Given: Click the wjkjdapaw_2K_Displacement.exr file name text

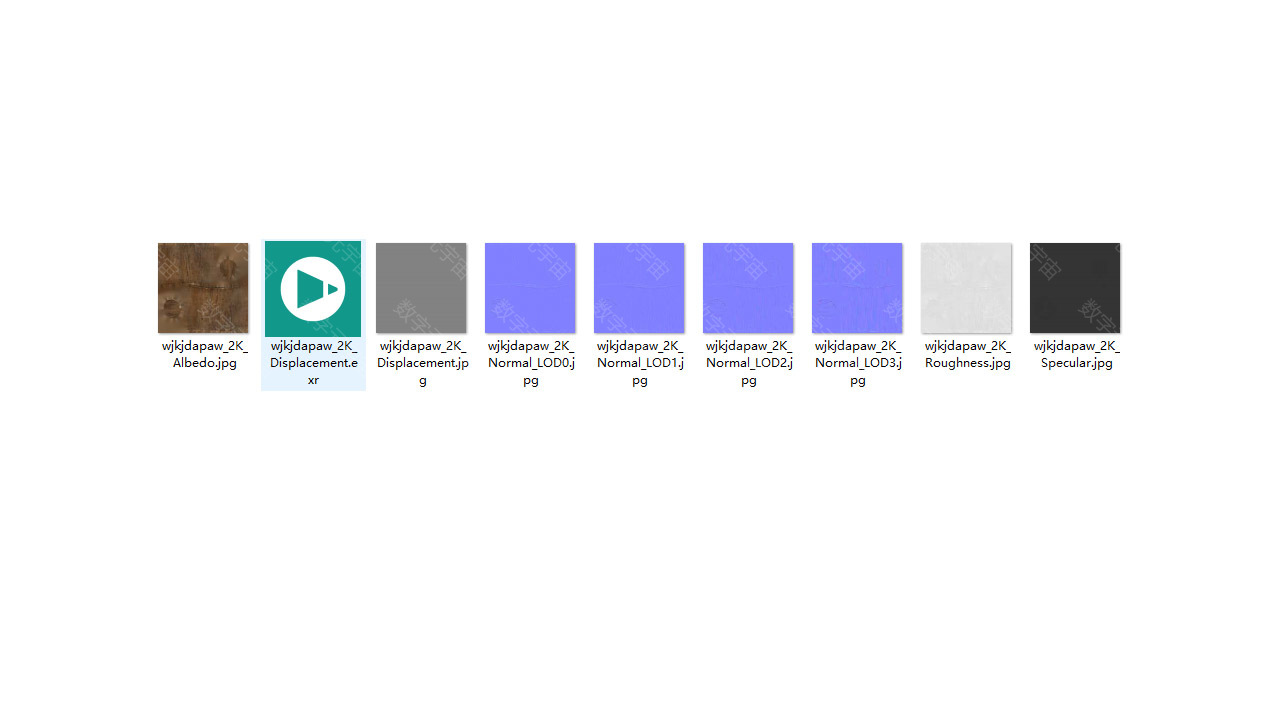Looking at the screenshot, I should tap(313, 363).
